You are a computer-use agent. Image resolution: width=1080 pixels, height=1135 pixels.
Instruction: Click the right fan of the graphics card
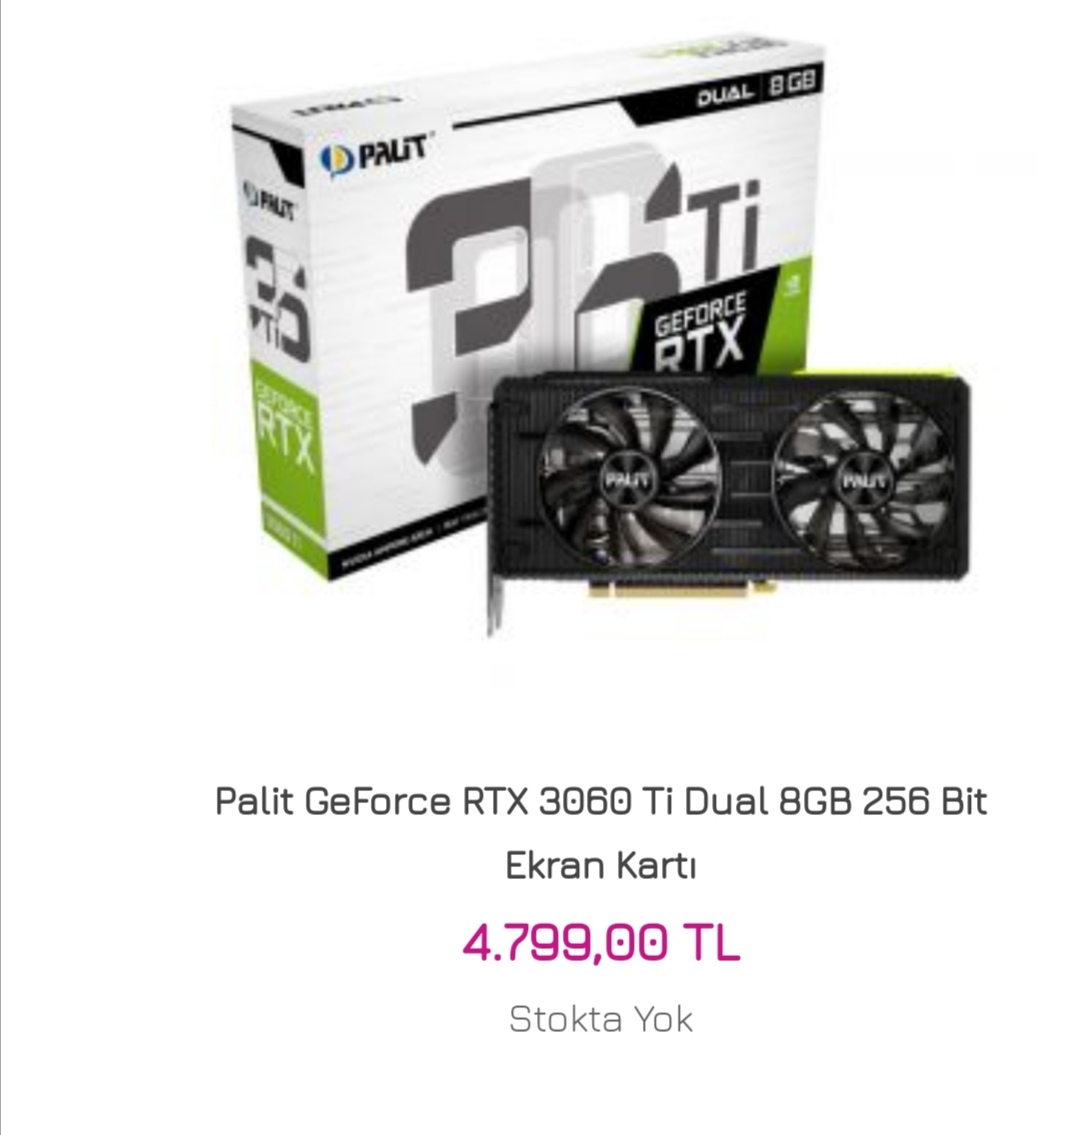click(864, 479)
